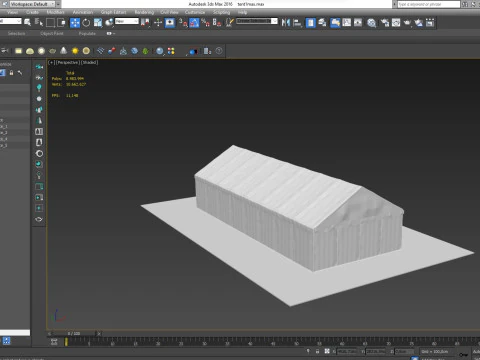The image size is (480, 360).
Task: Toggle Spinner Snap
Action: [x=217, y=22]
